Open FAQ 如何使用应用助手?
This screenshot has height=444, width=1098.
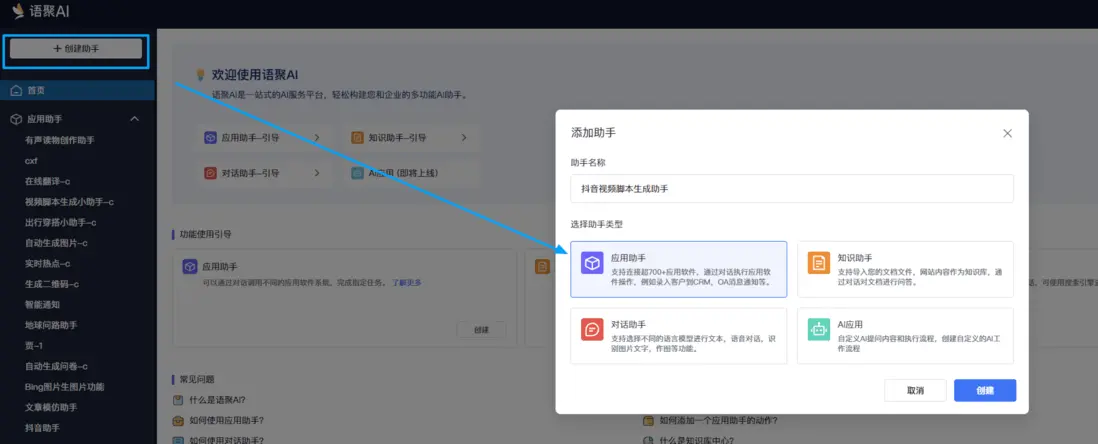coord(226,421)
